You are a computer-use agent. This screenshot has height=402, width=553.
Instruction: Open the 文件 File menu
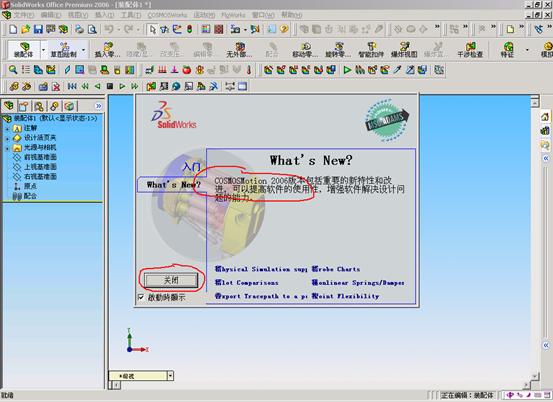(23, 15)
